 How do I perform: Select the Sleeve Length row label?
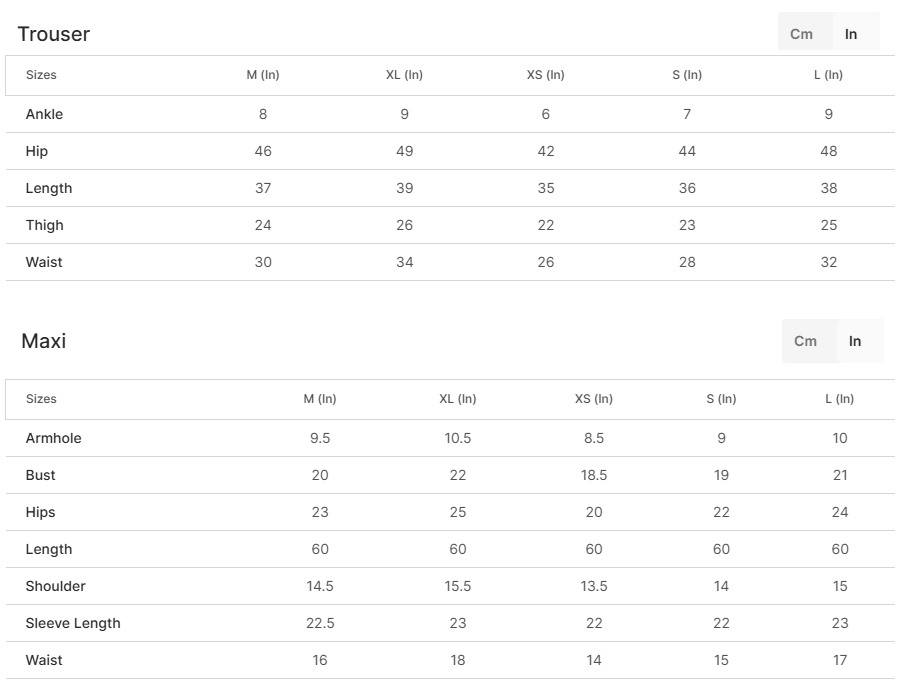73,623
